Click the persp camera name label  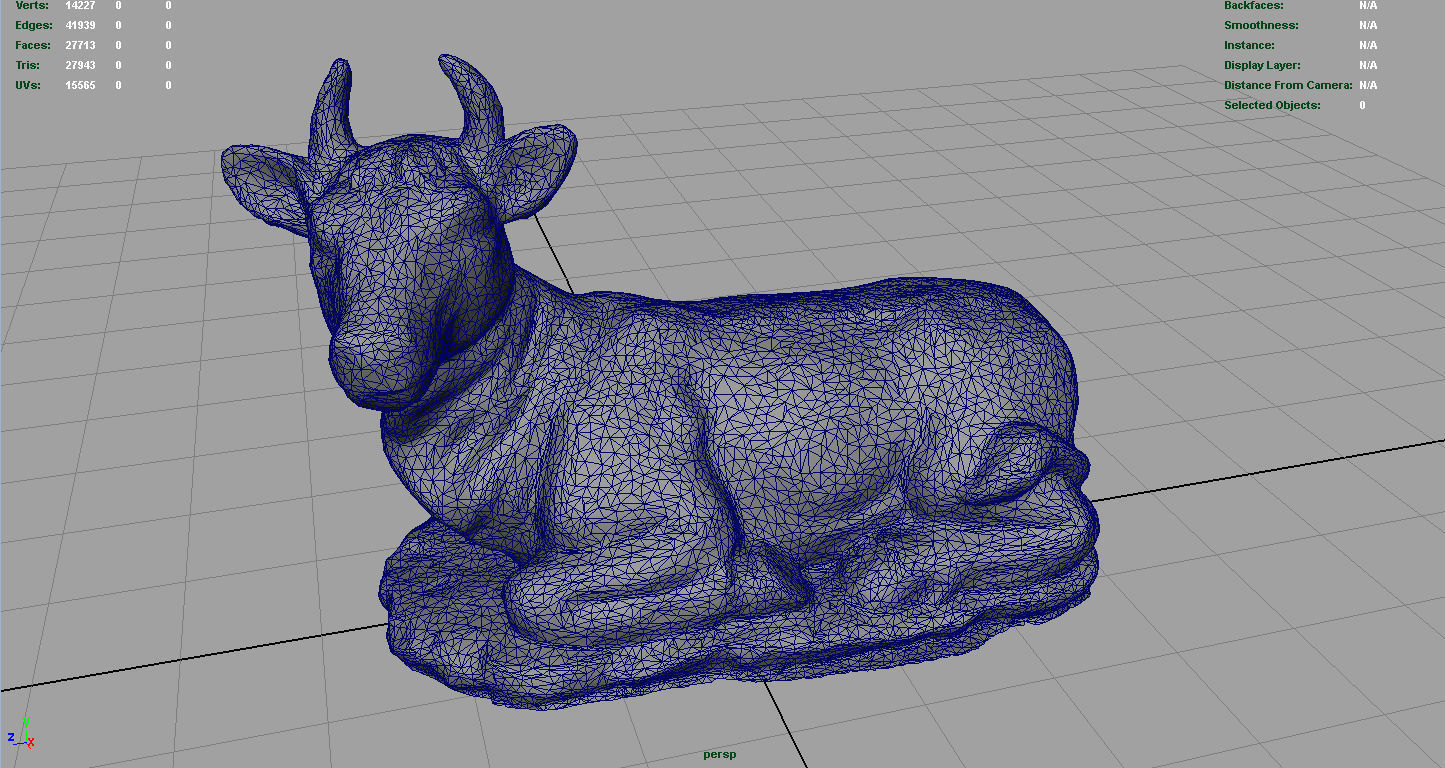click(719, 754)
